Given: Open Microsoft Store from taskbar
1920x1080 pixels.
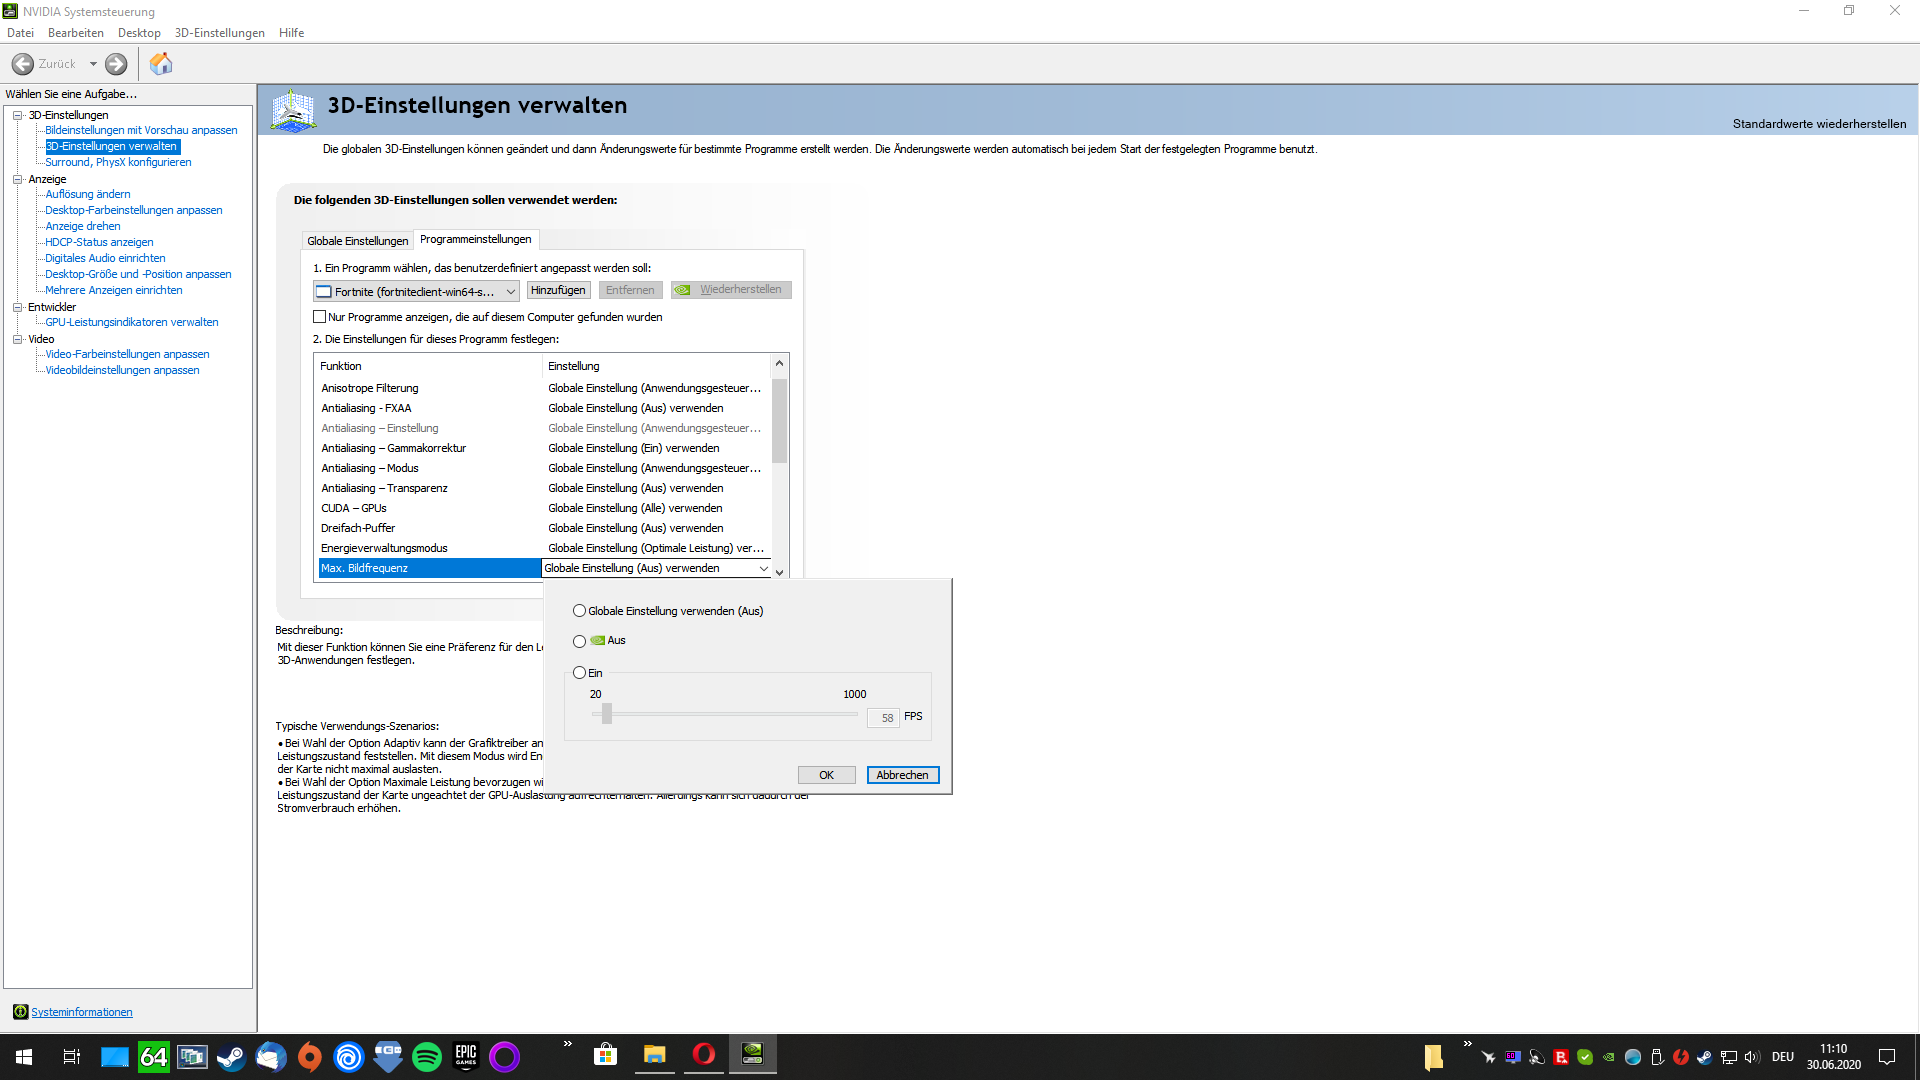Looking at the screenshot, I should pos(605,1055).
